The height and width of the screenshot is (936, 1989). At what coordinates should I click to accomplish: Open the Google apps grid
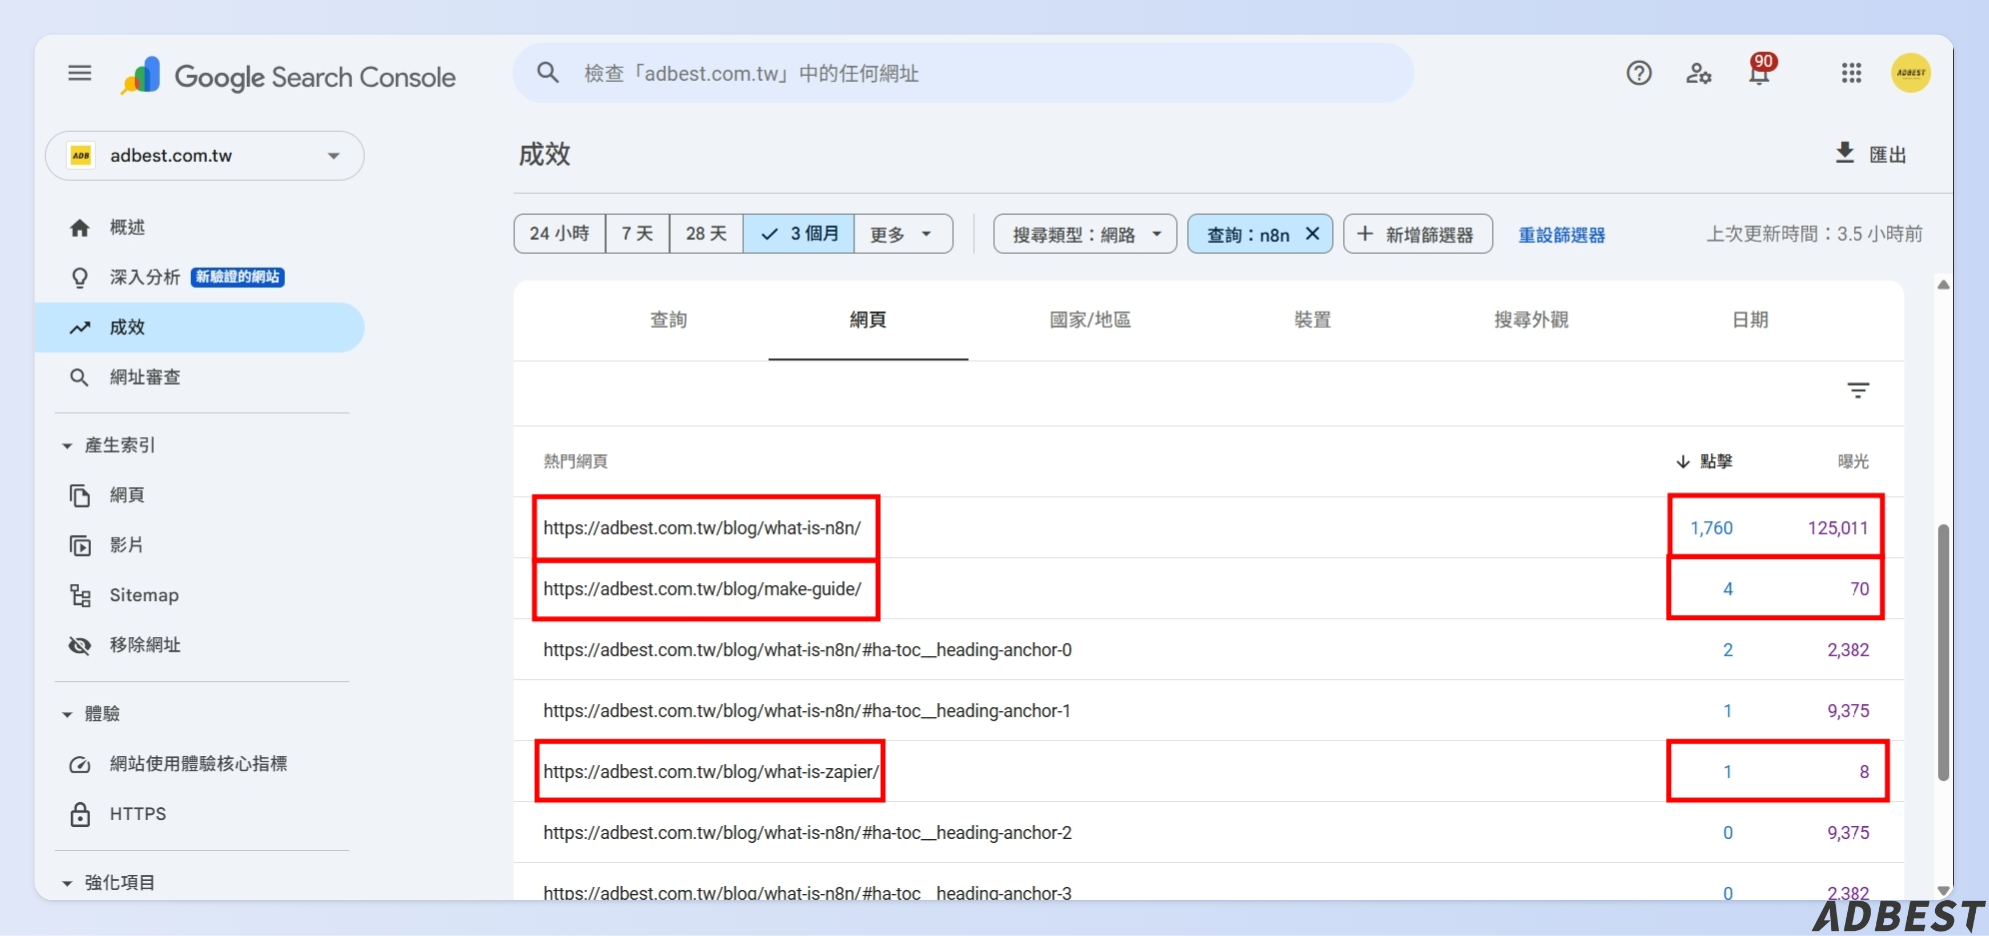point(1851,73)
